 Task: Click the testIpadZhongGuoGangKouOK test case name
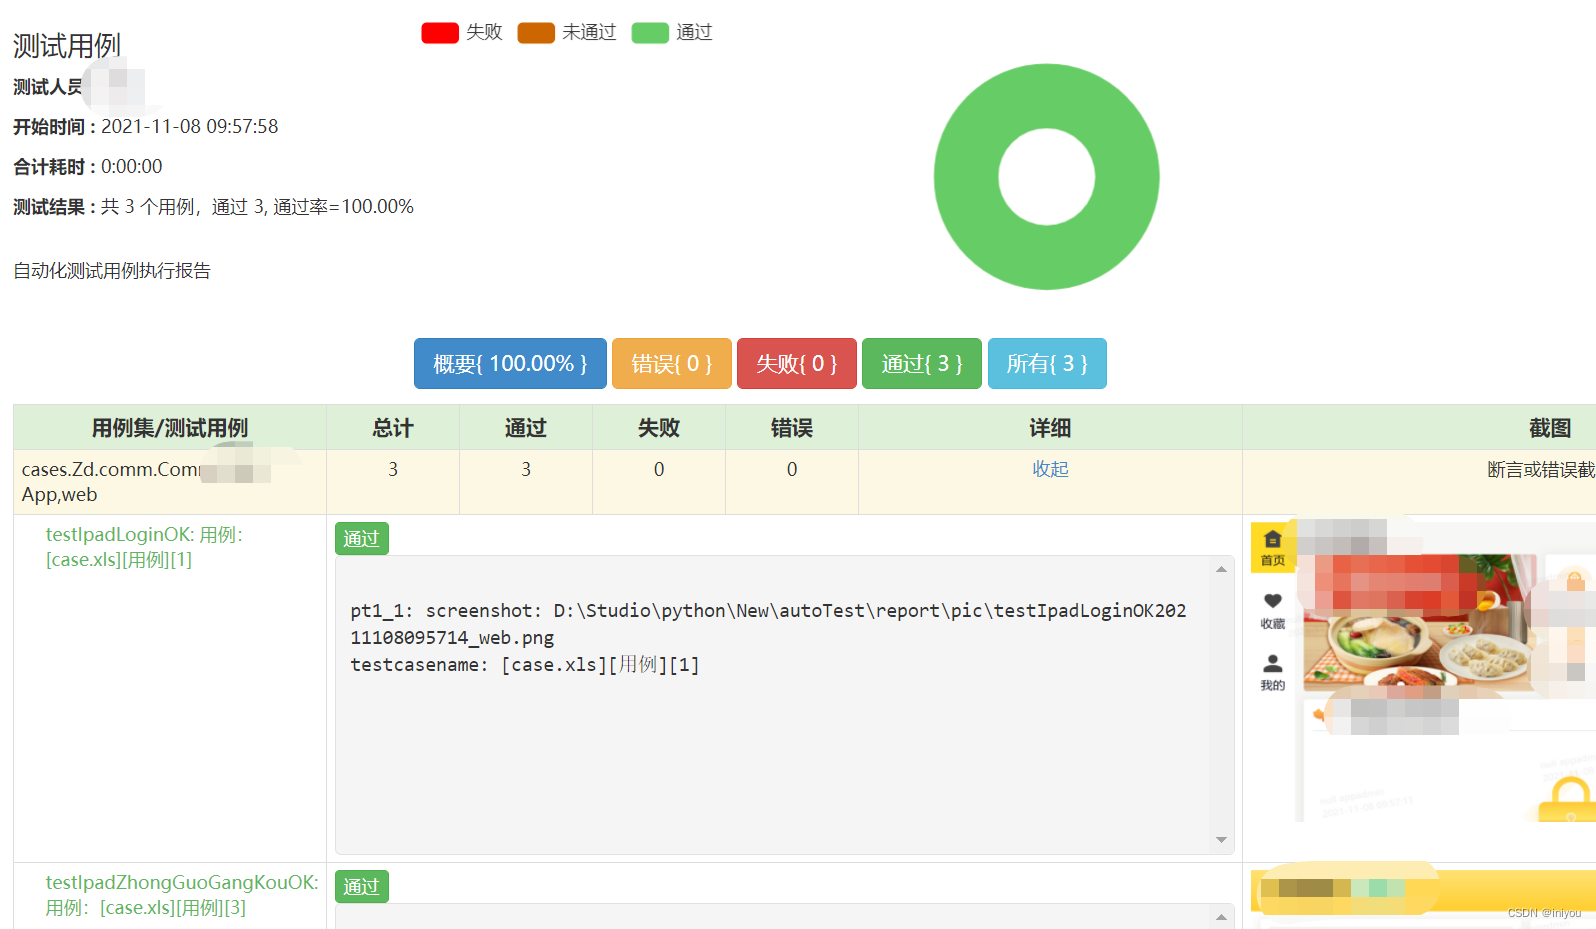point(182,895)
